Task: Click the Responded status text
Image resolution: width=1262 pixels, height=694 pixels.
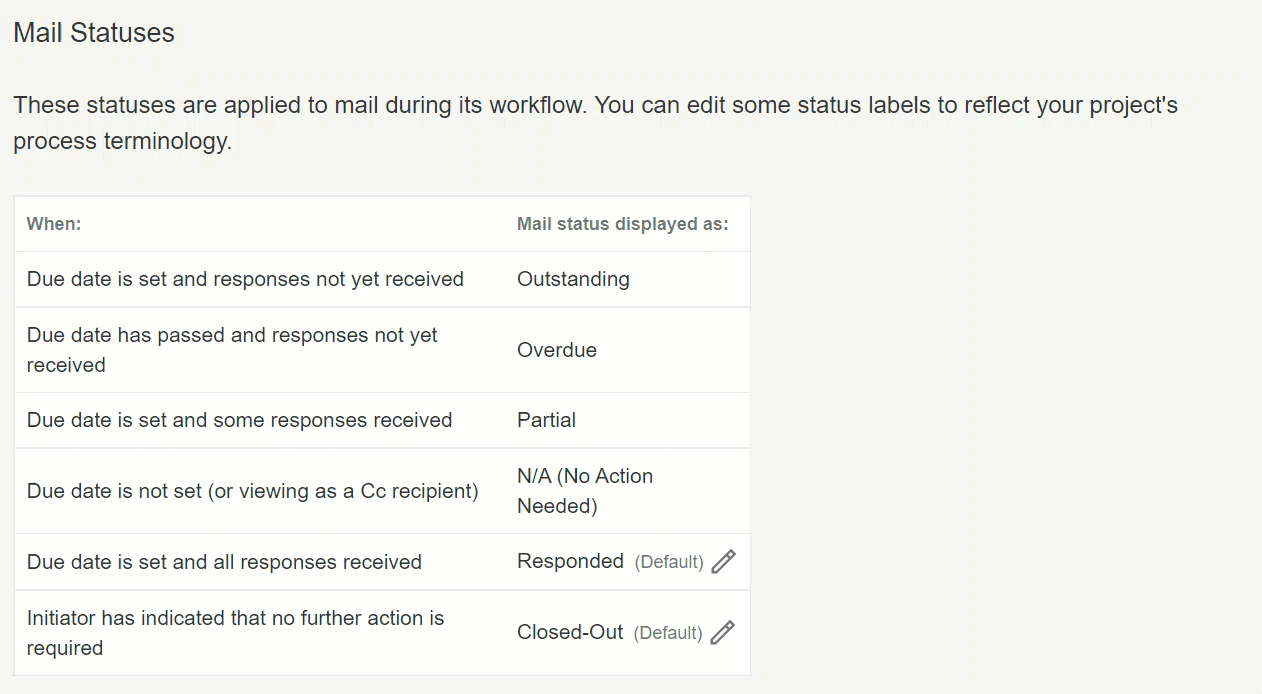Action: 570,562
